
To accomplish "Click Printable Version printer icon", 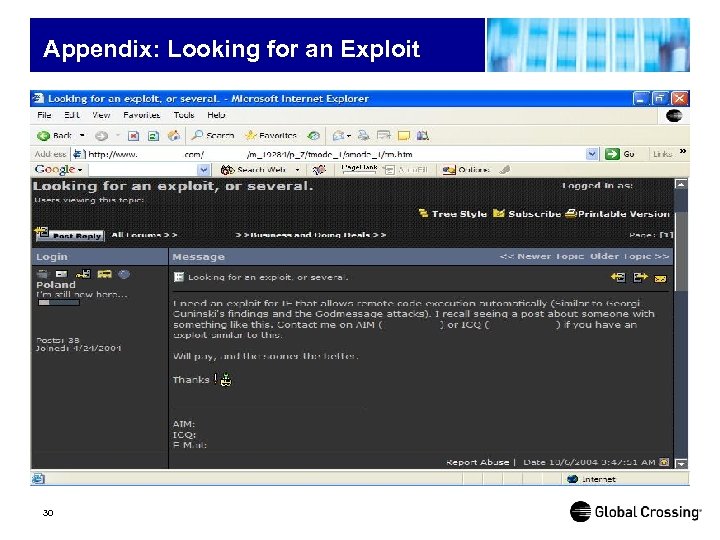I will [571, 214].
